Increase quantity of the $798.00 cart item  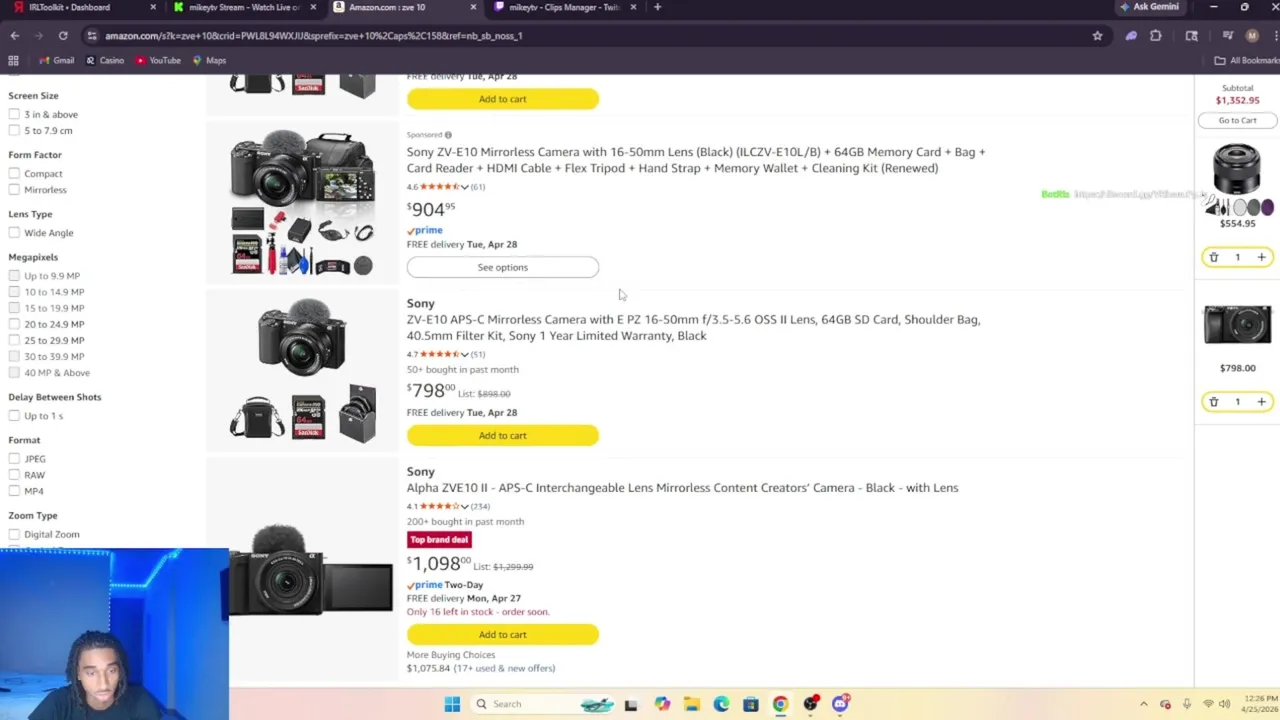pyautogui.click(x=1261, y=402)
